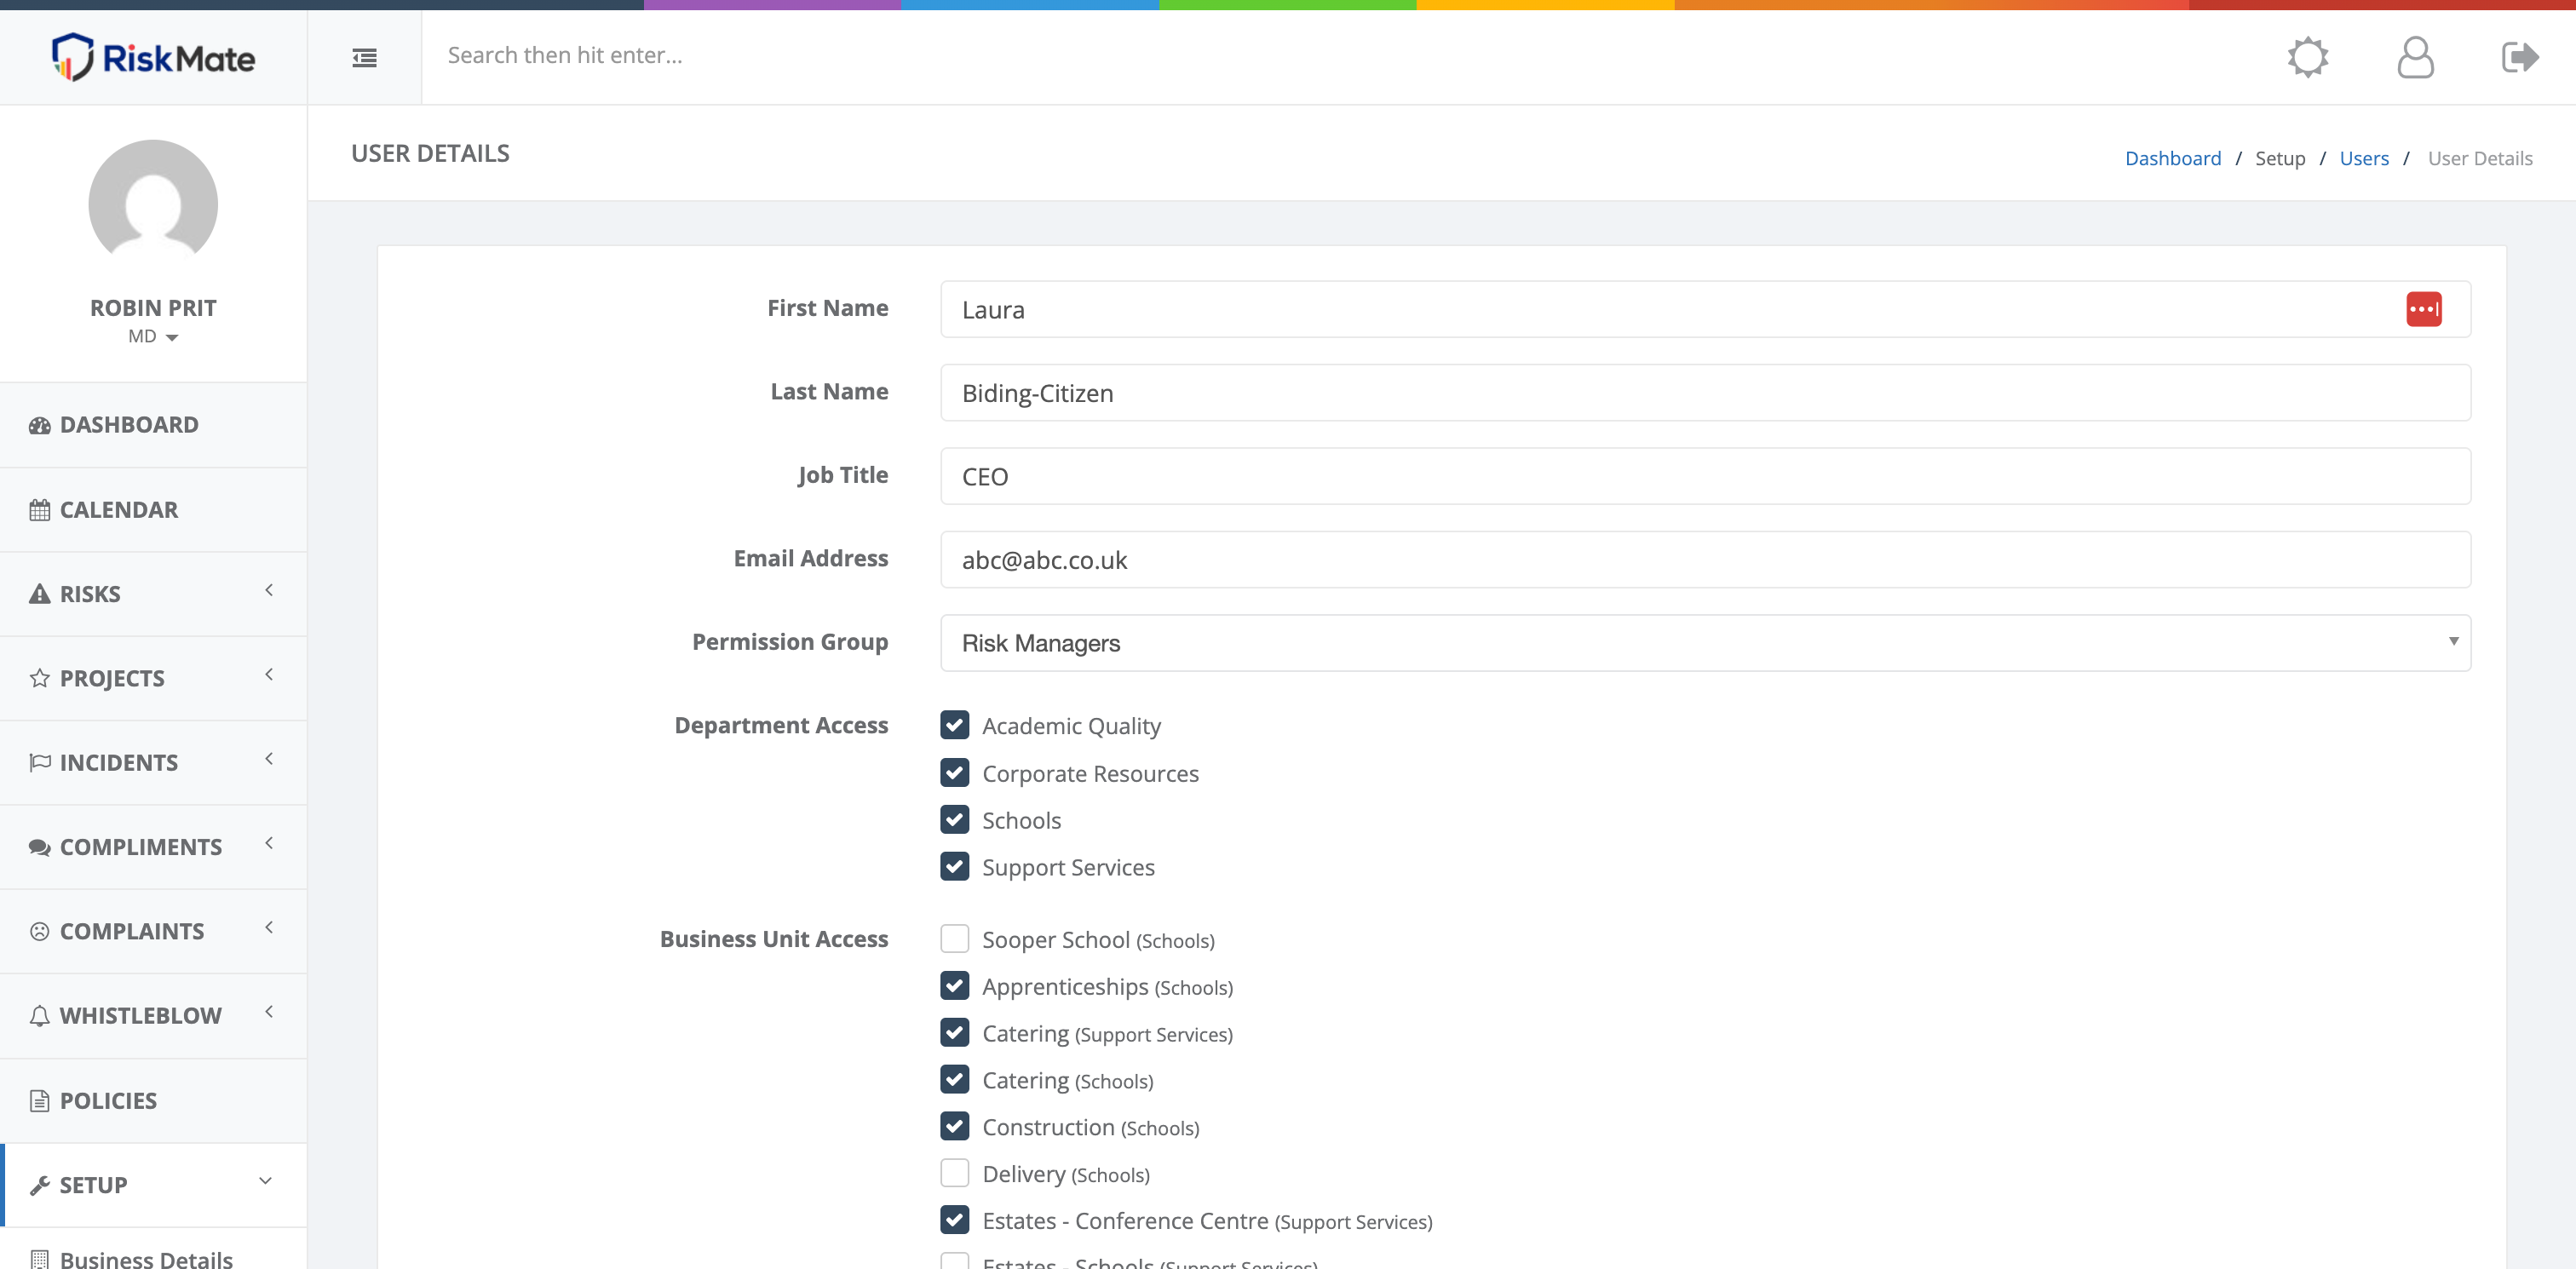2576x1269 pixels.
Task: Uncheck Apprenticeships (Schools) checkbox
Action: 954,986
